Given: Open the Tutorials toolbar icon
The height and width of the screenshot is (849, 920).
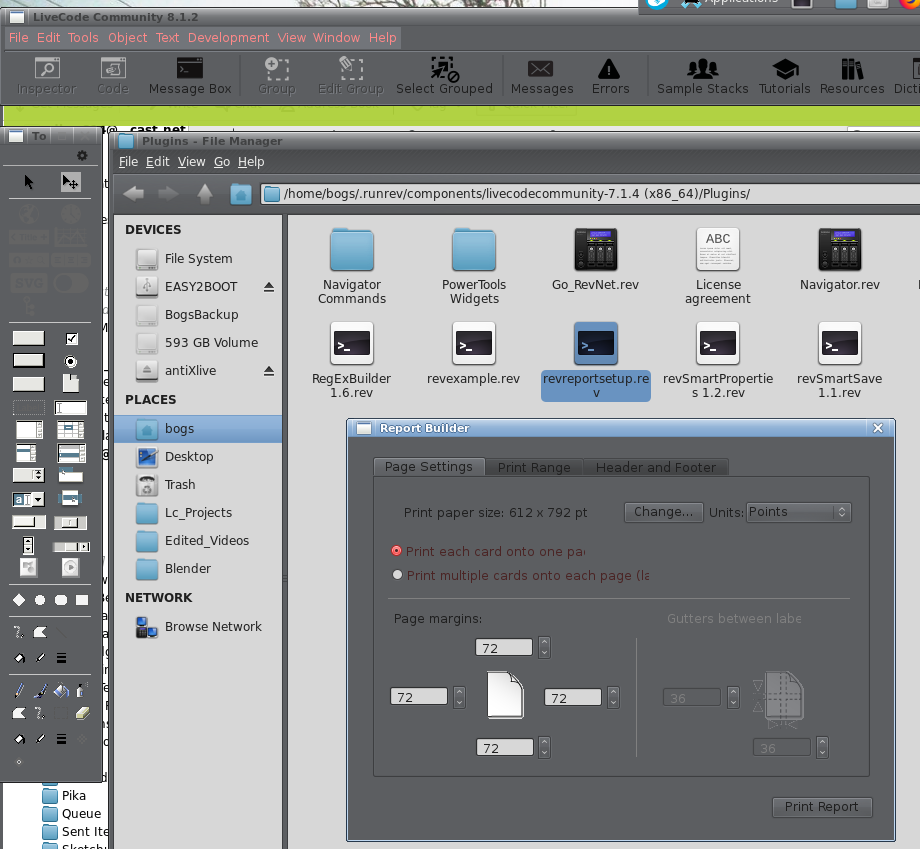Looking at the screenshot, I should point(785,76).
